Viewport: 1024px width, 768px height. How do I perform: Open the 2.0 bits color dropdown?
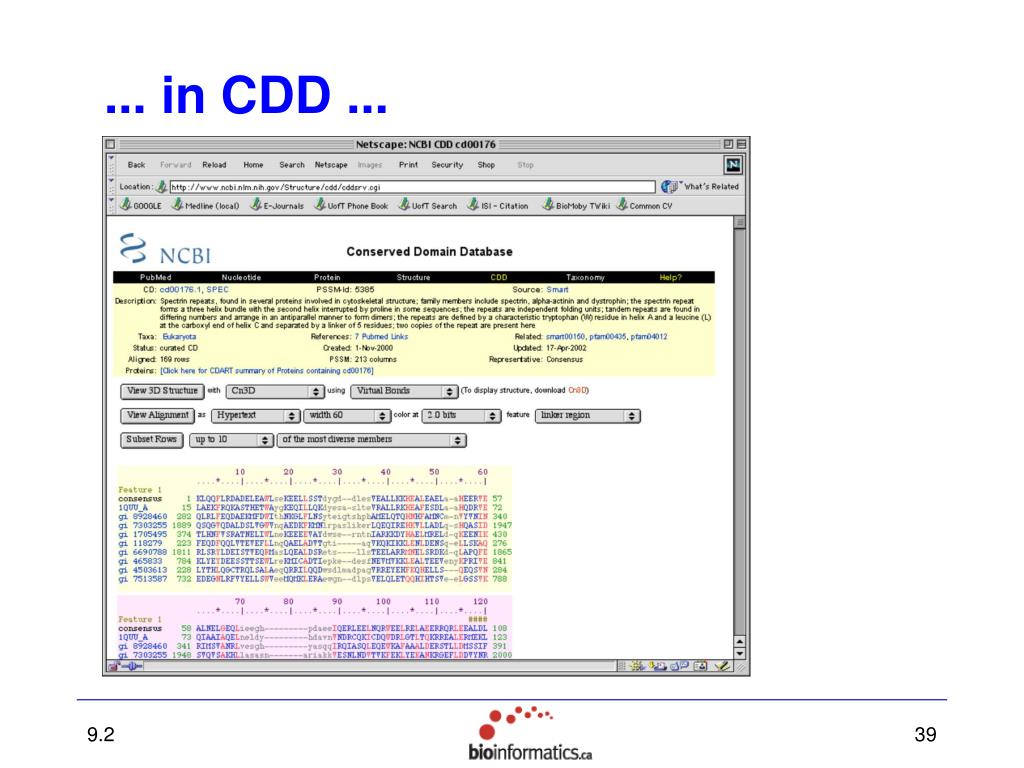pos(462,415)
